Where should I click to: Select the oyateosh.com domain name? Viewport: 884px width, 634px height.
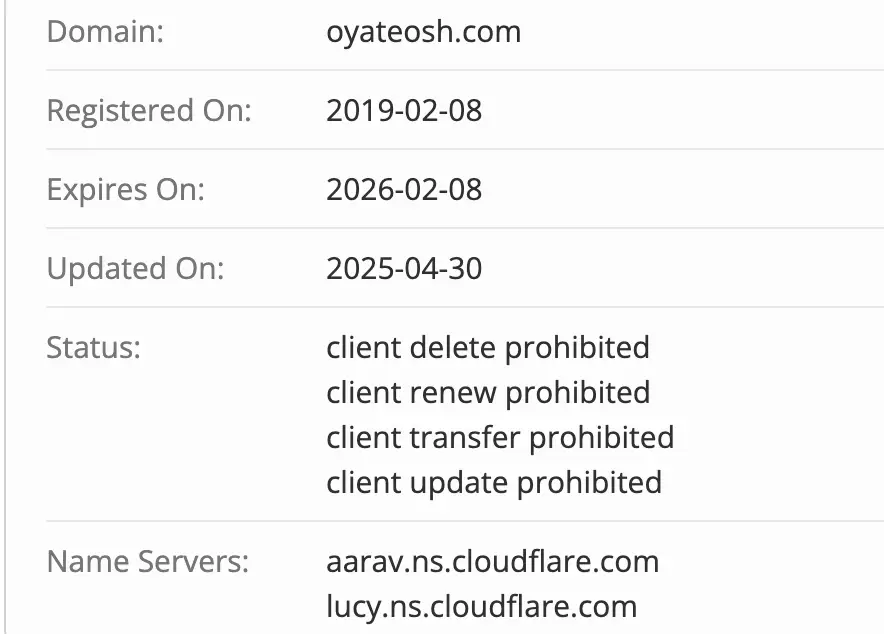[423, 31]
